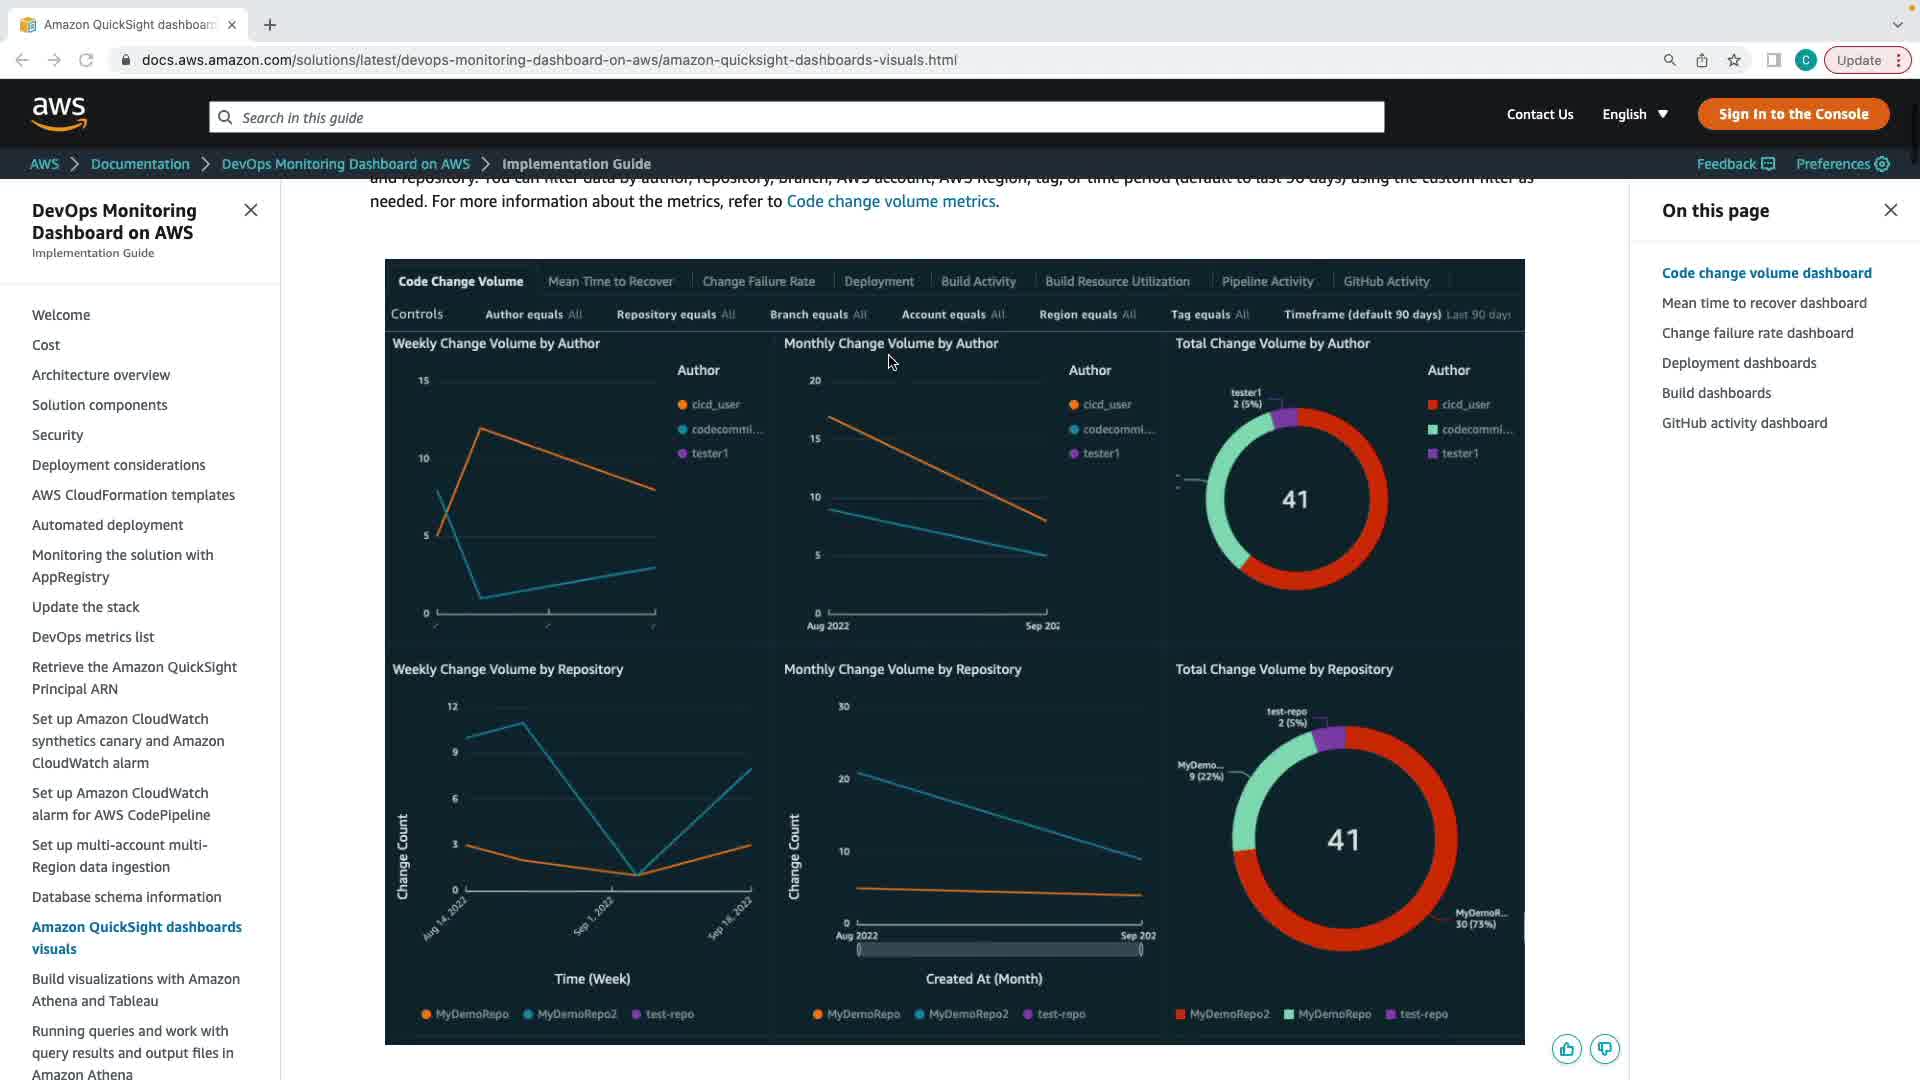This screenshot has width=1920, height=1080.
Task: Click the thumbs up feedback icon
Action: 1566,1049
